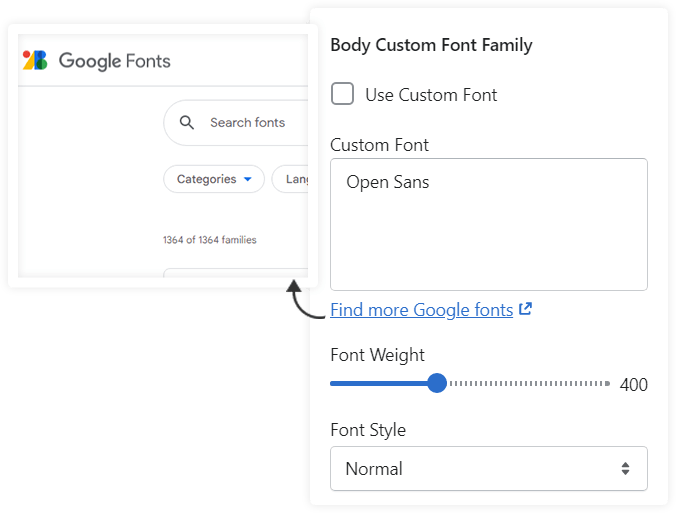The width and height of the screenshot is (676, 513).
Task: Open the Font Style dropdown showing Normal
Action: 488,468
